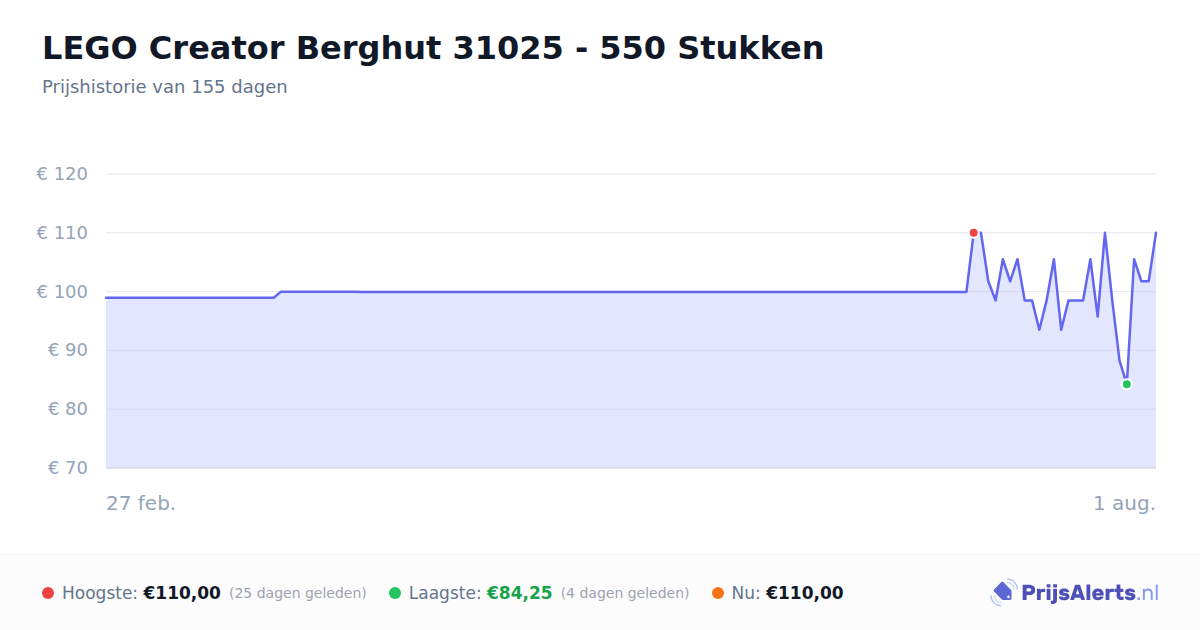
Task: Click the orange Nu legend dot
Action: (x=718, y=593)
